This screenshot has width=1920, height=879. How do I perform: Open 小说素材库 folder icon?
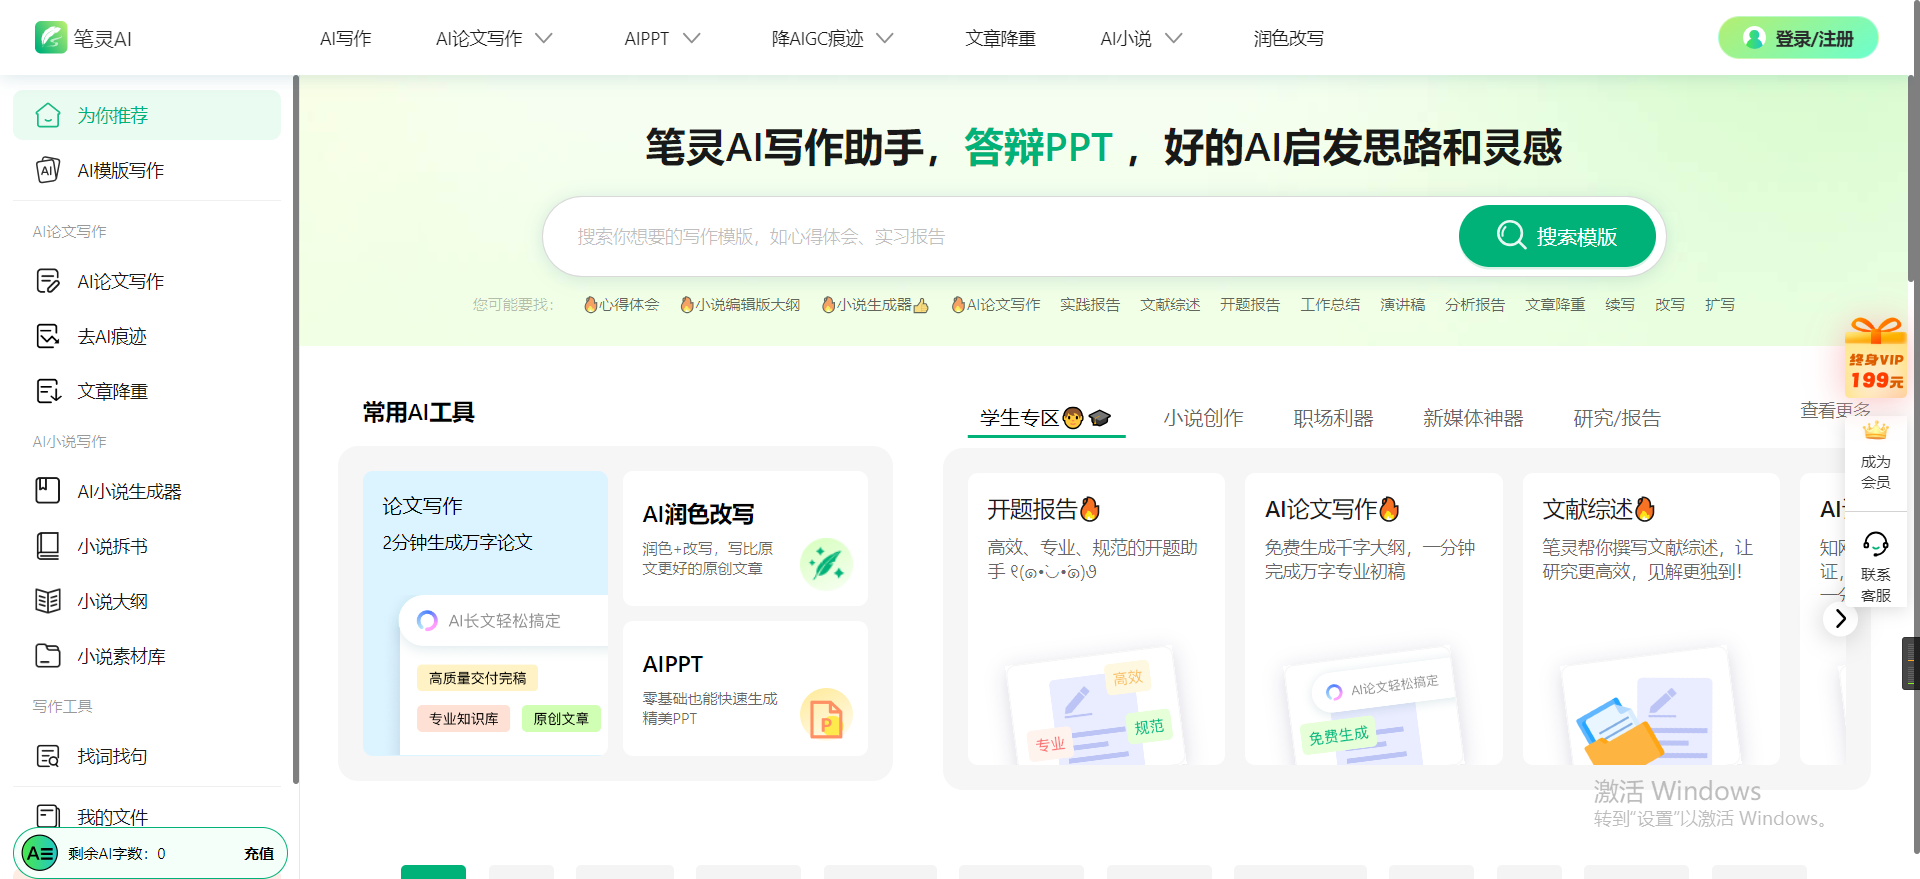(x=48, y=656)
